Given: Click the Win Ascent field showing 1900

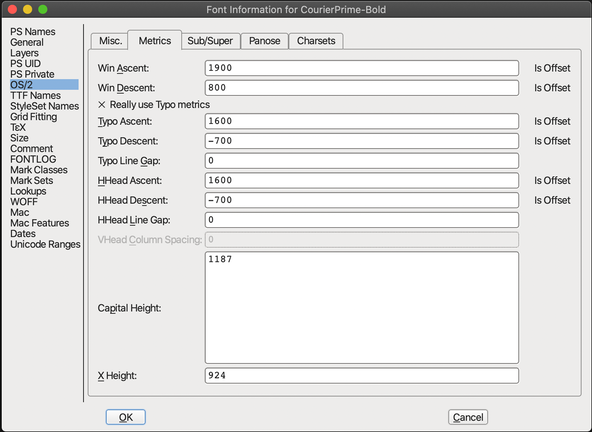Looking at the screenshot, I should 362,68.
